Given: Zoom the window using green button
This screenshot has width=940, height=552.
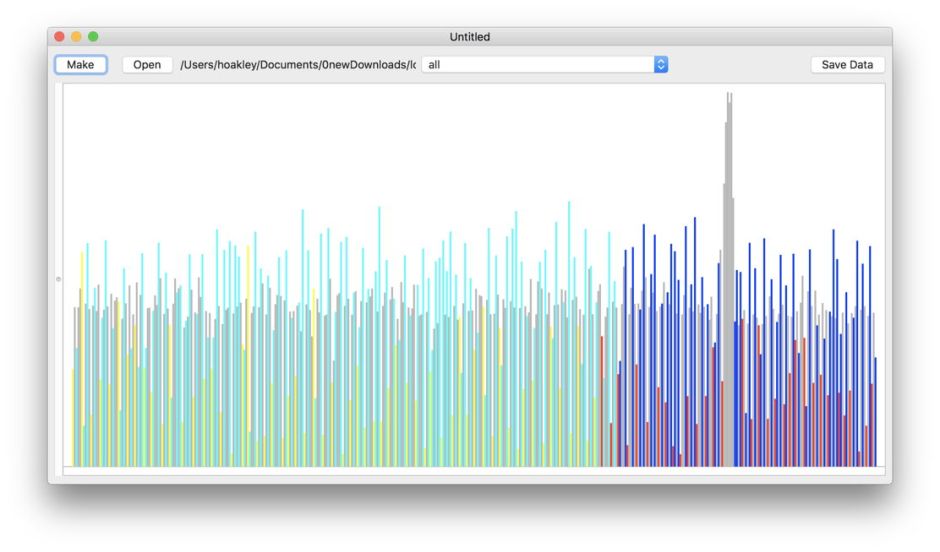Looking at the screenshot, I should click(93, 37).
